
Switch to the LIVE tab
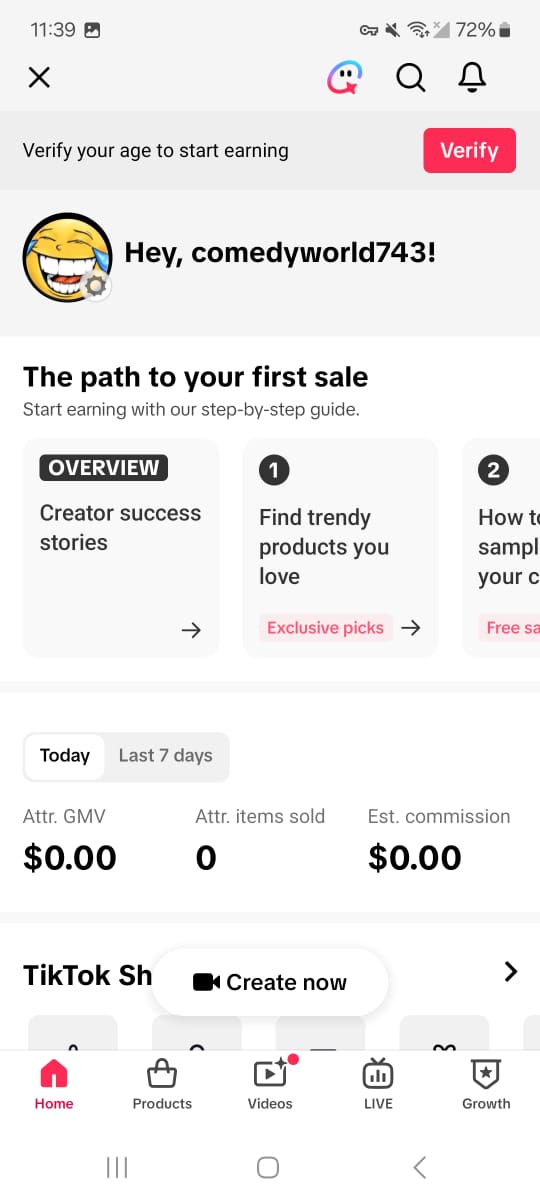point(378,1084)
